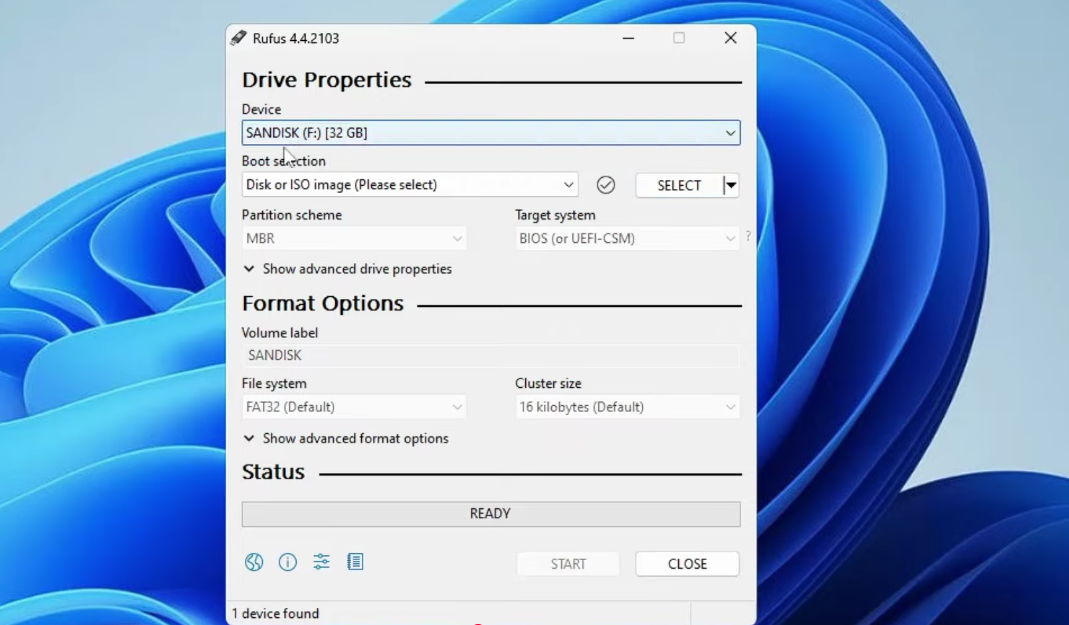Viewport: 1069px width, 625px height.
Task: Expand Show advanced drive properties
Action: (x=348, y=269)
